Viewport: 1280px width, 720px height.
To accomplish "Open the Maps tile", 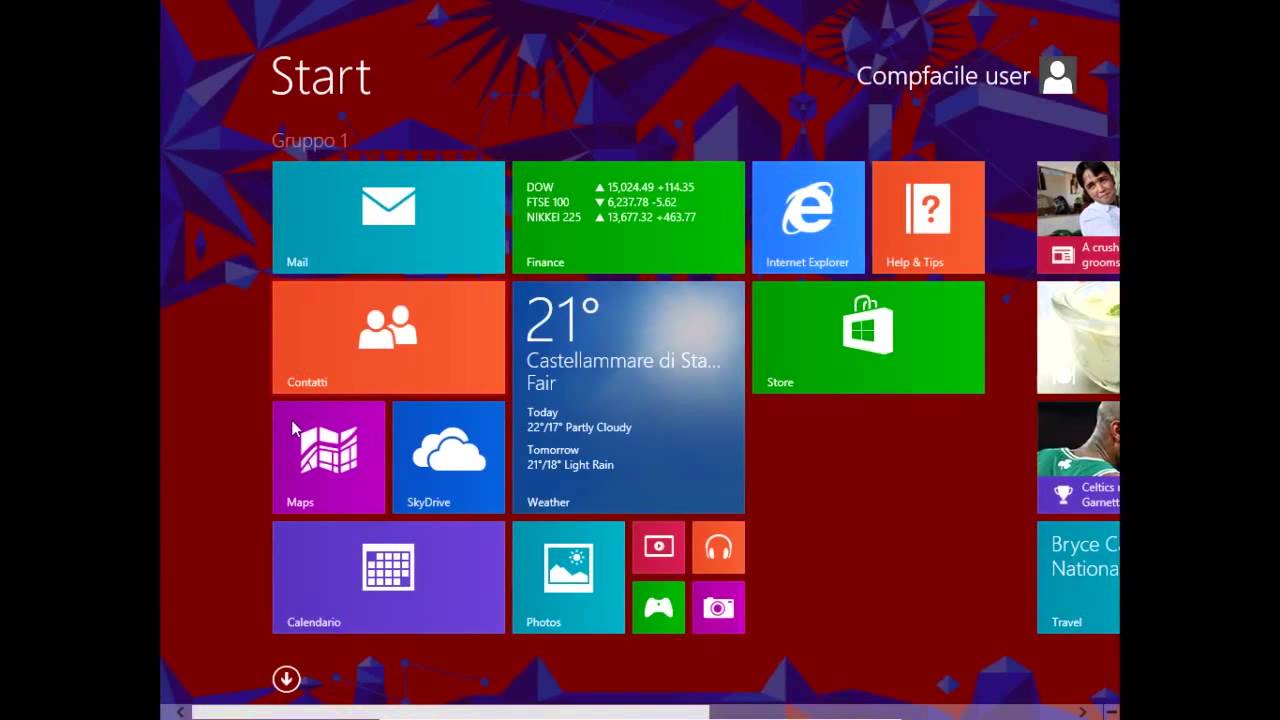I will (328, 457).
